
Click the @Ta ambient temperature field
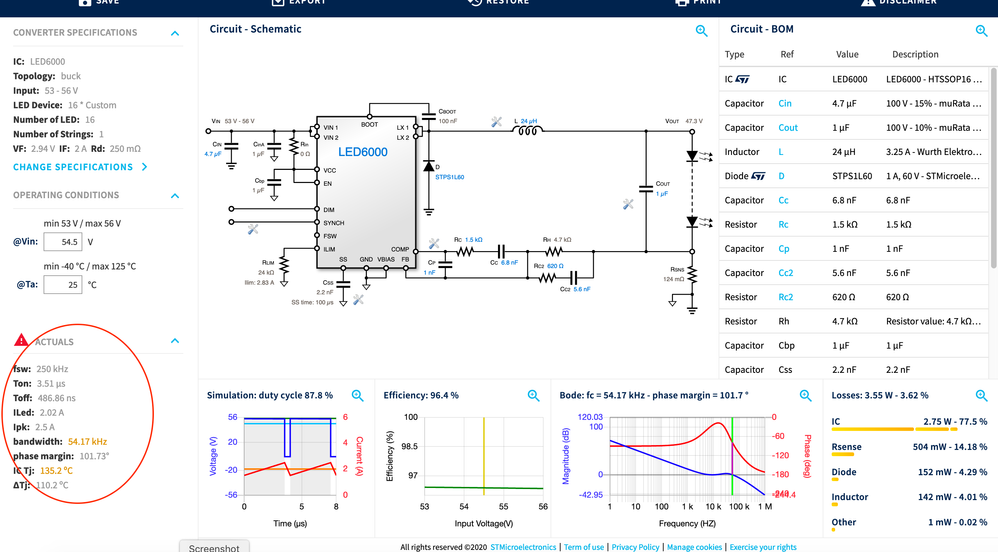62,285
